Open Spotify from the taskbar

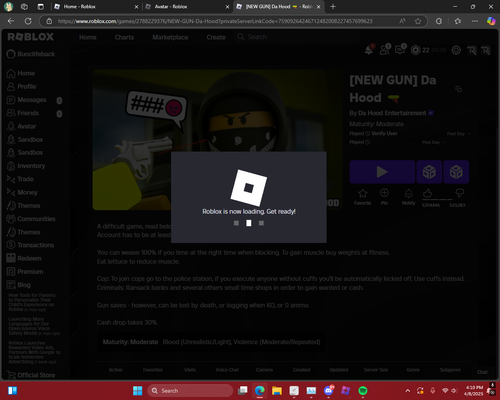coord(363,391)
